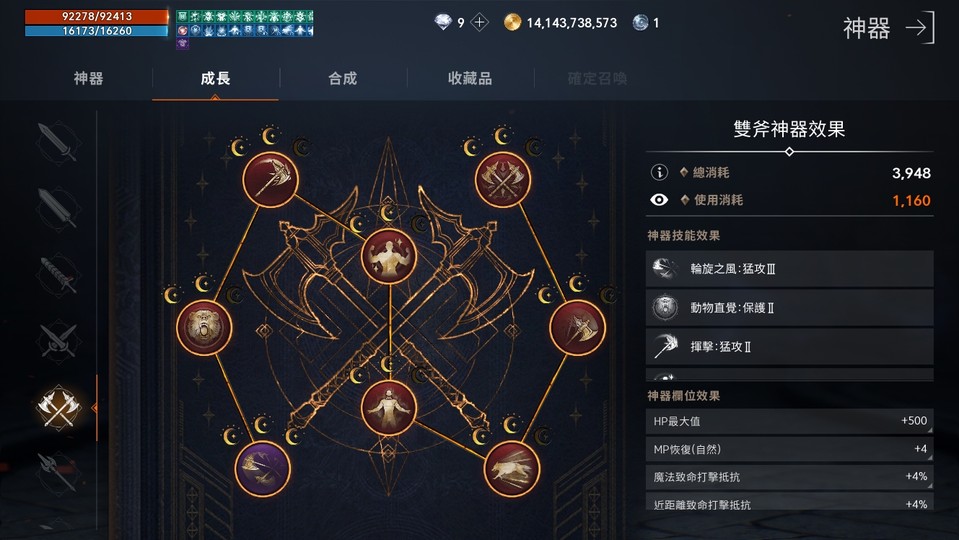Open the 神器 tab
959x540 pixels.
(89, 78)
